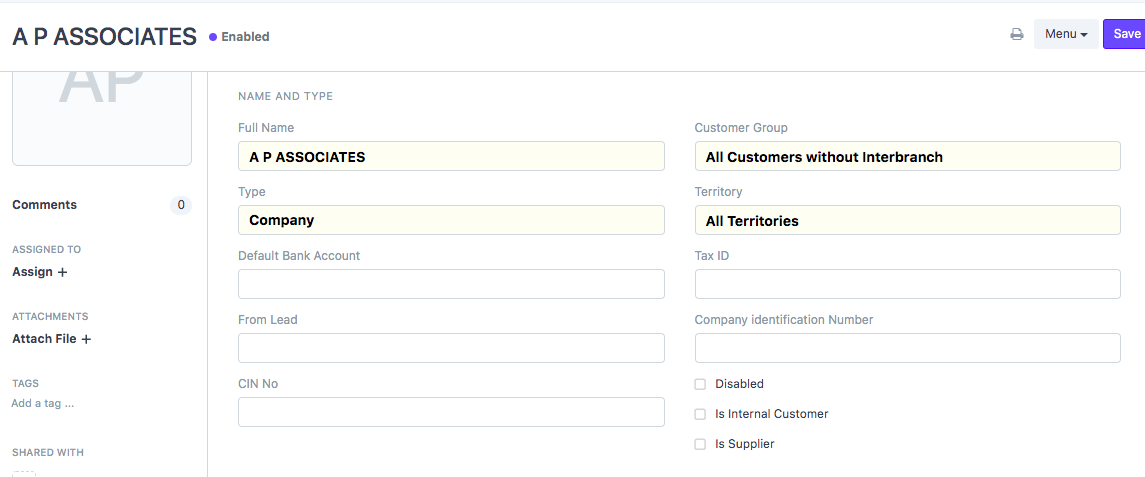Screen dimensions: 1145x477
Task: Click the Tax ID input field
Action: point(907,284)
